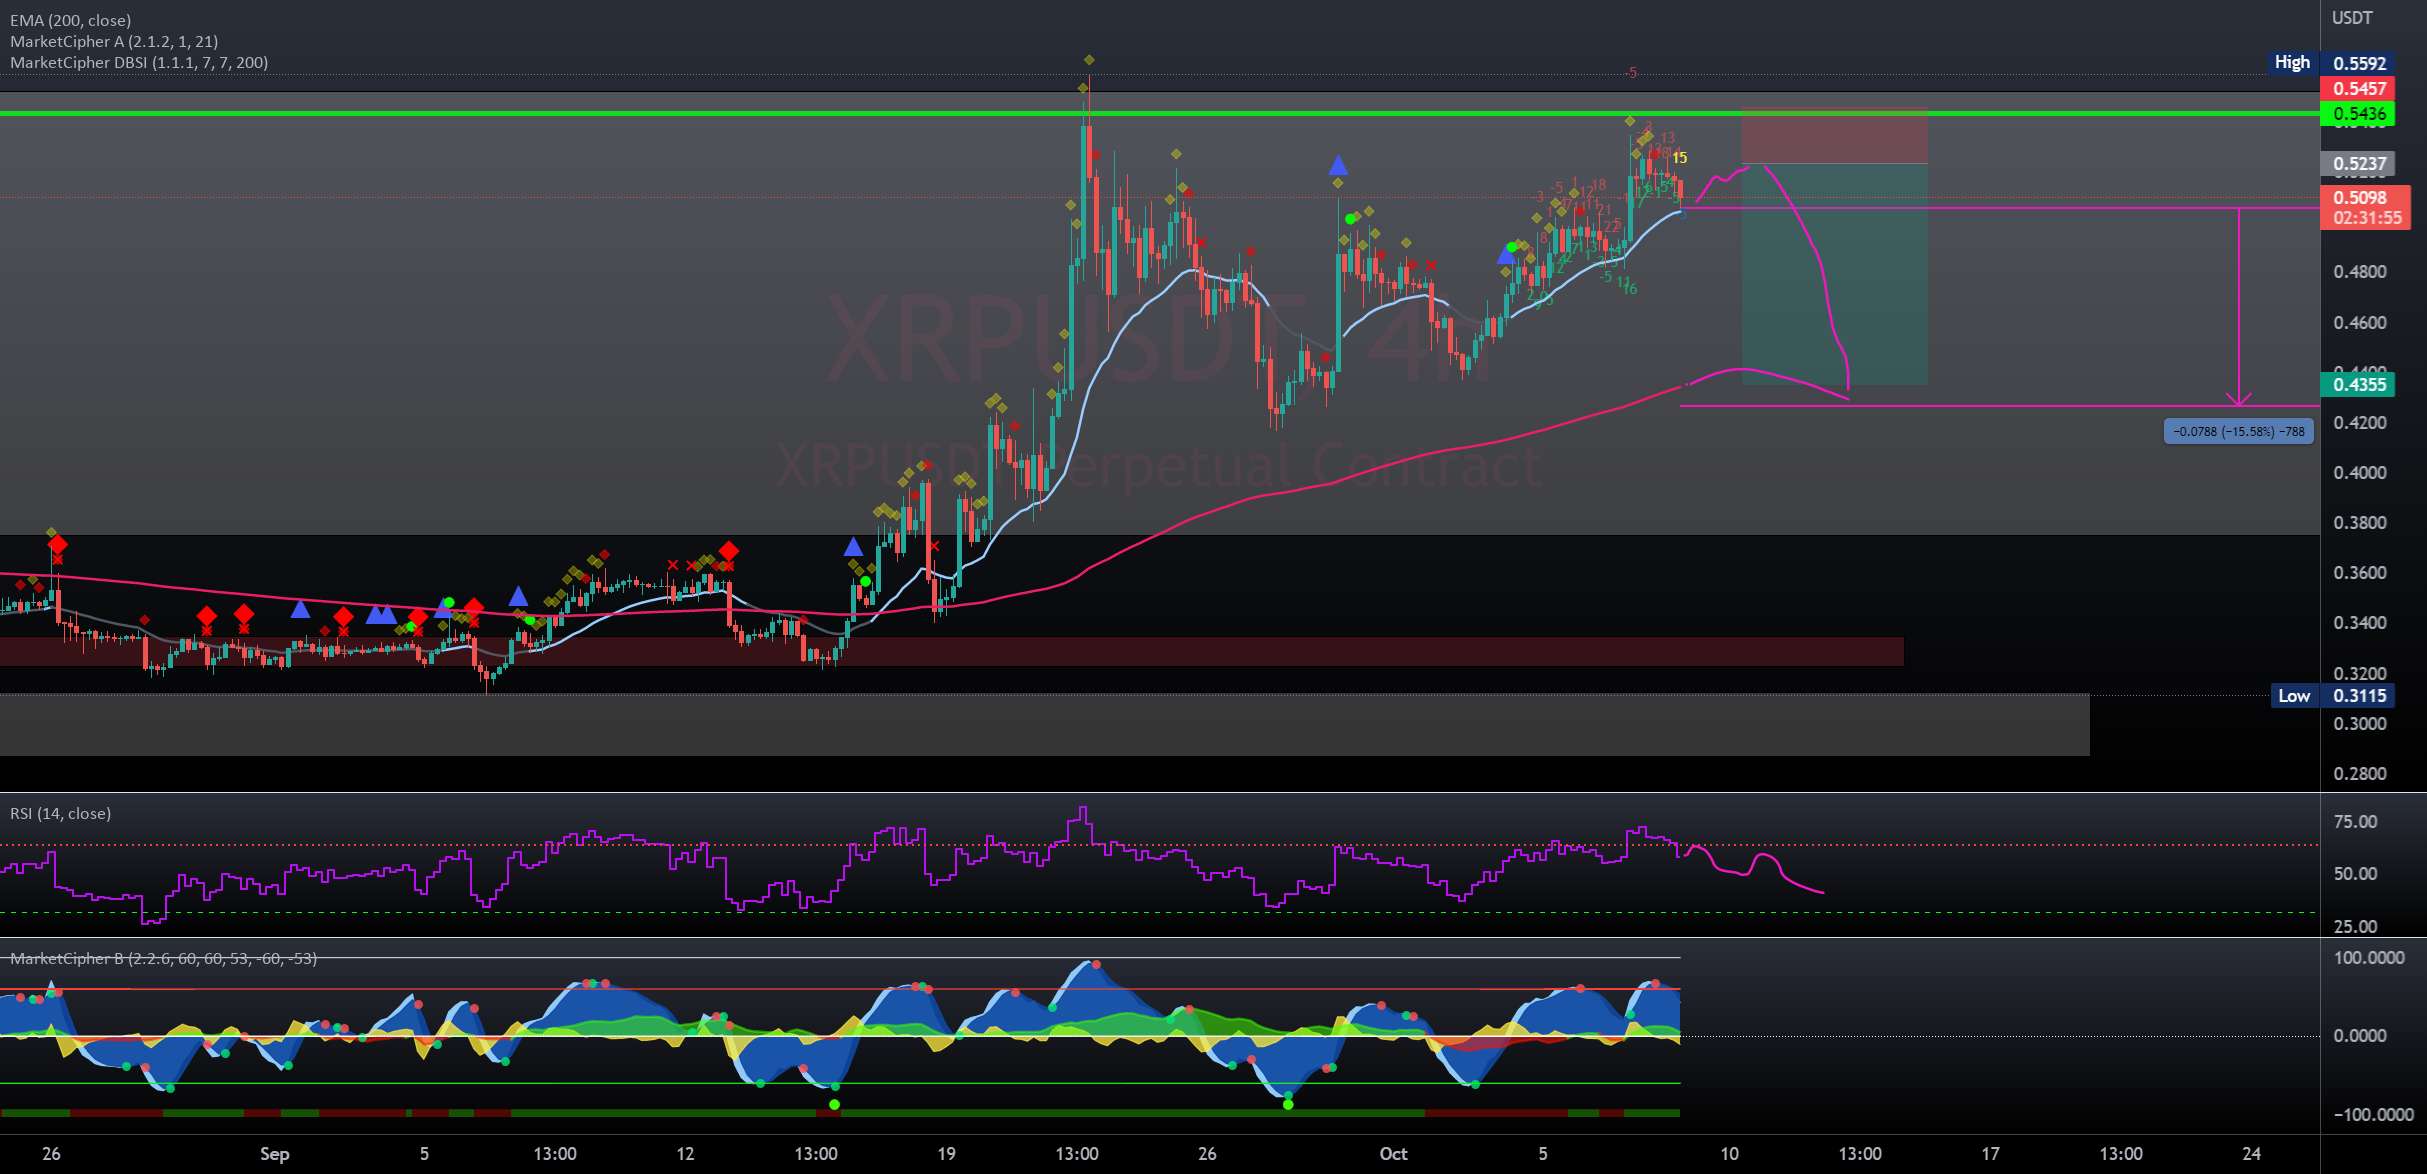Click the RSI (14, close) pane label
Image resolution: width=2427 pixels, height=1174 pixels.
[60, 813]
